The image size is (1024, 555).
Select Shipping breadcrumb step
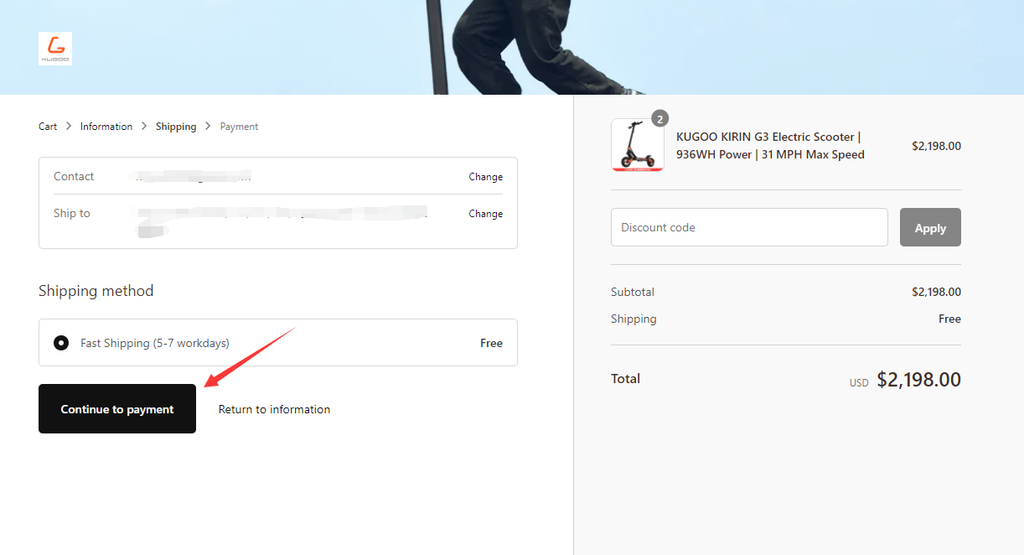[x=176, y=127]
